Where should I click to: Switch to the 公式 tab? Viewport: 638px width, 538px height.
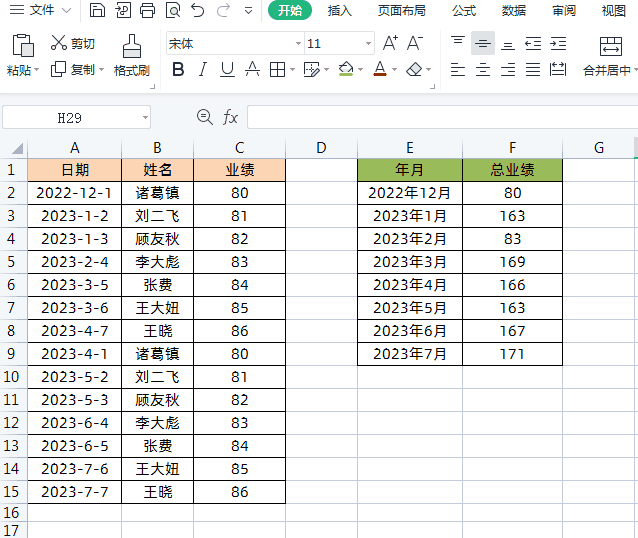click(x=464, y=10)
